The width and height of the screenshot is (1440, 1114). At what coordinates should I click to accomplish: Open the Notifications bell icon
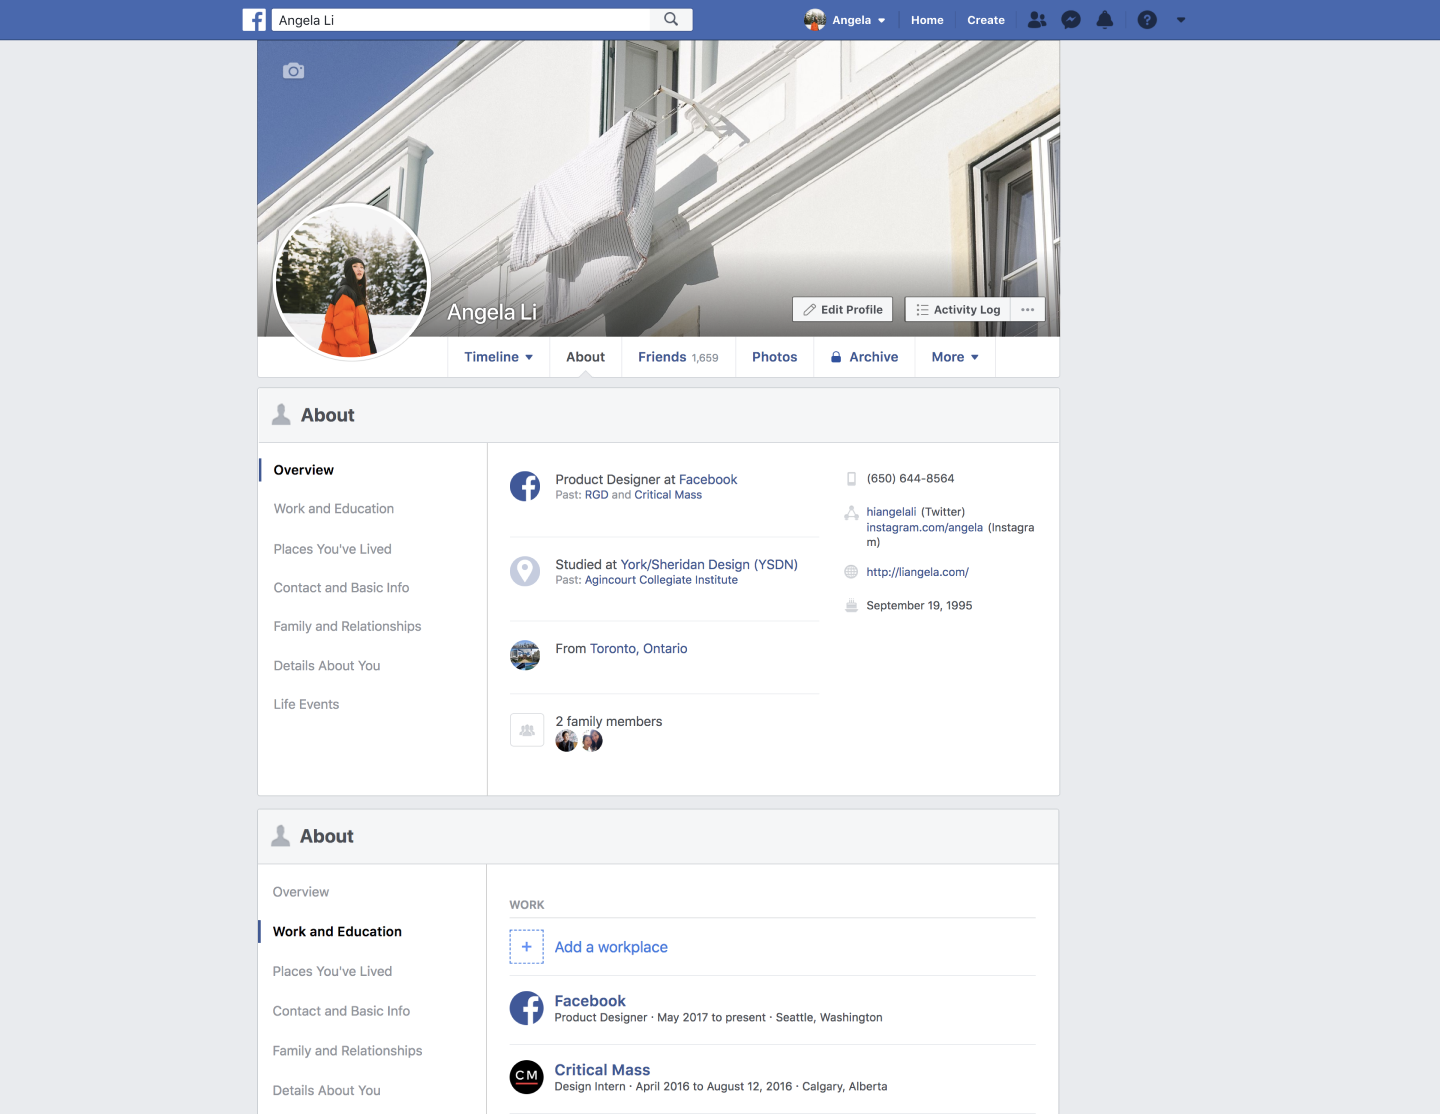tap(1105, 20)
